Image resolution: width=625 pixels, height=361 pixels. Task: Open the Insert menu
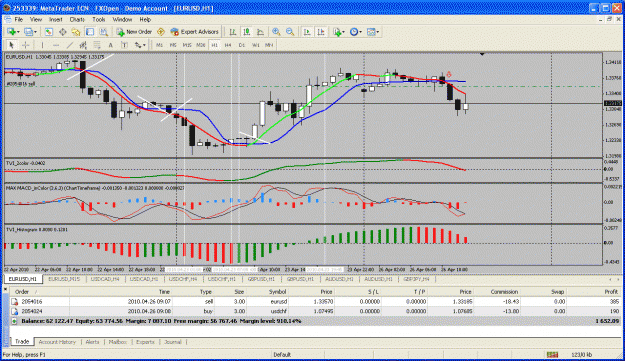pos(56,19)
